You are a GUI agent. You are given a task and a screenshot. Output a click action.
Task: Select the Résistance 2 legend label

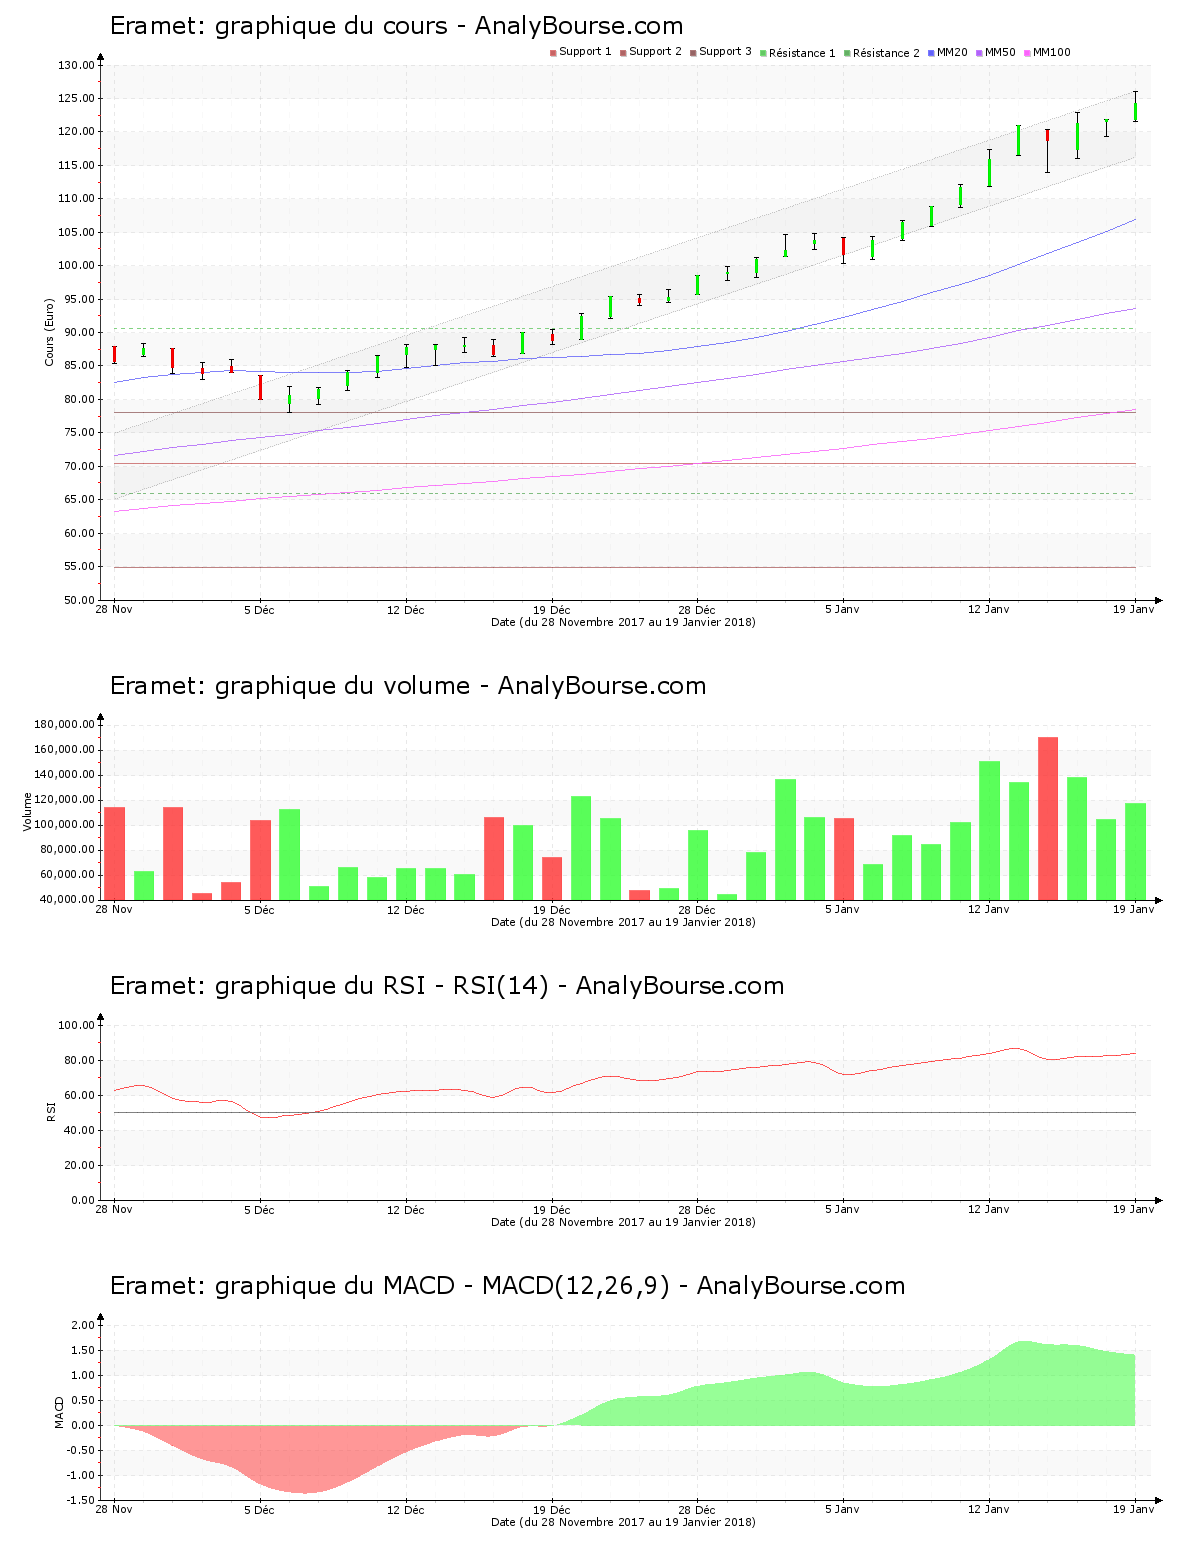[x=886, y=53]
